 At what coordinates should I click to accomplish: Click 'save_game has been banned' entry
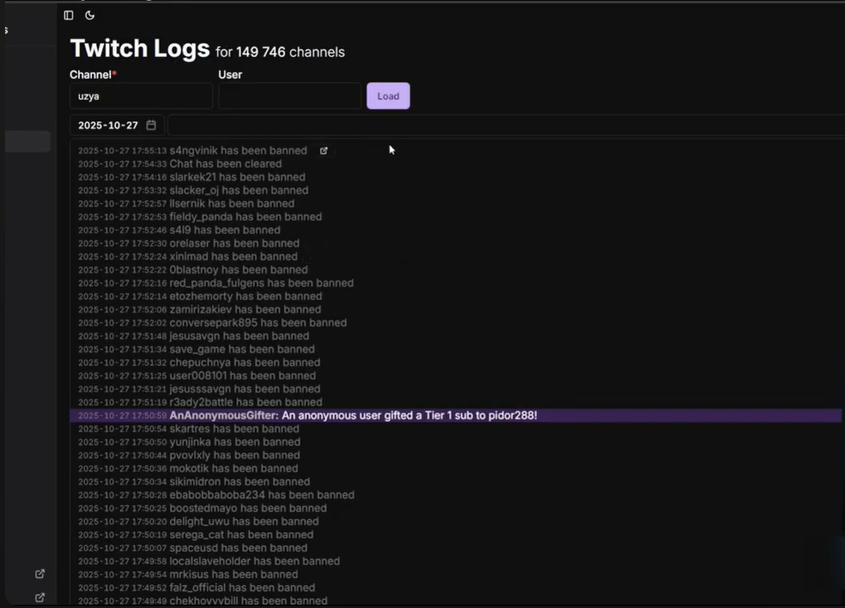pos(242,349)
